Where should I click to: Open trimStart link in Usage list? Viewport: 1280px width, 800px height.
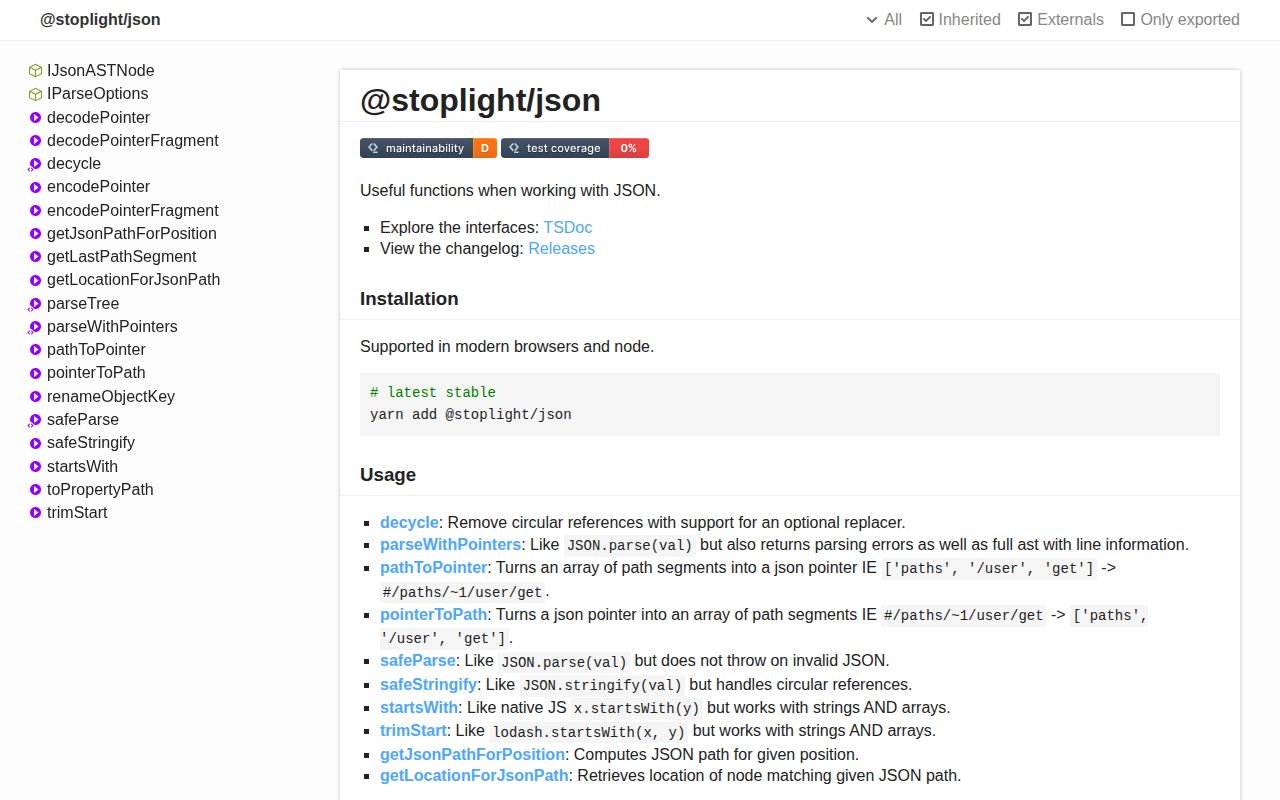(413, 730)
